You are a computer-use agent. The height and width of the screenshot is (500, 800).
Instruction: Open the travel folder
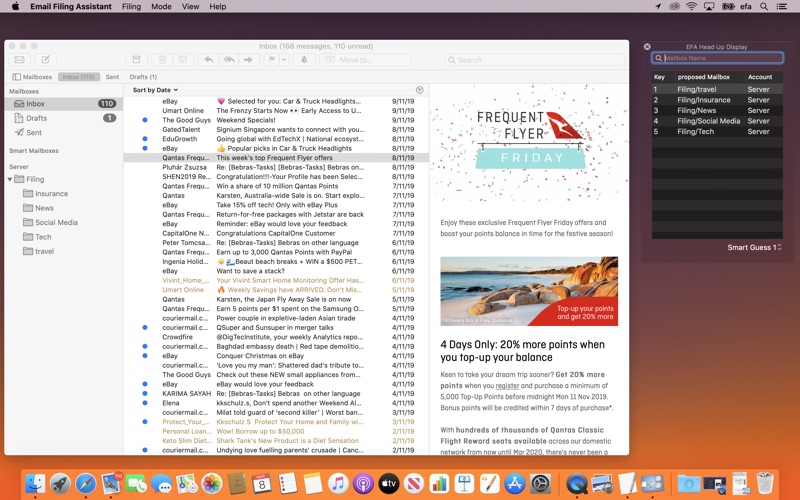tap(64, 251)
